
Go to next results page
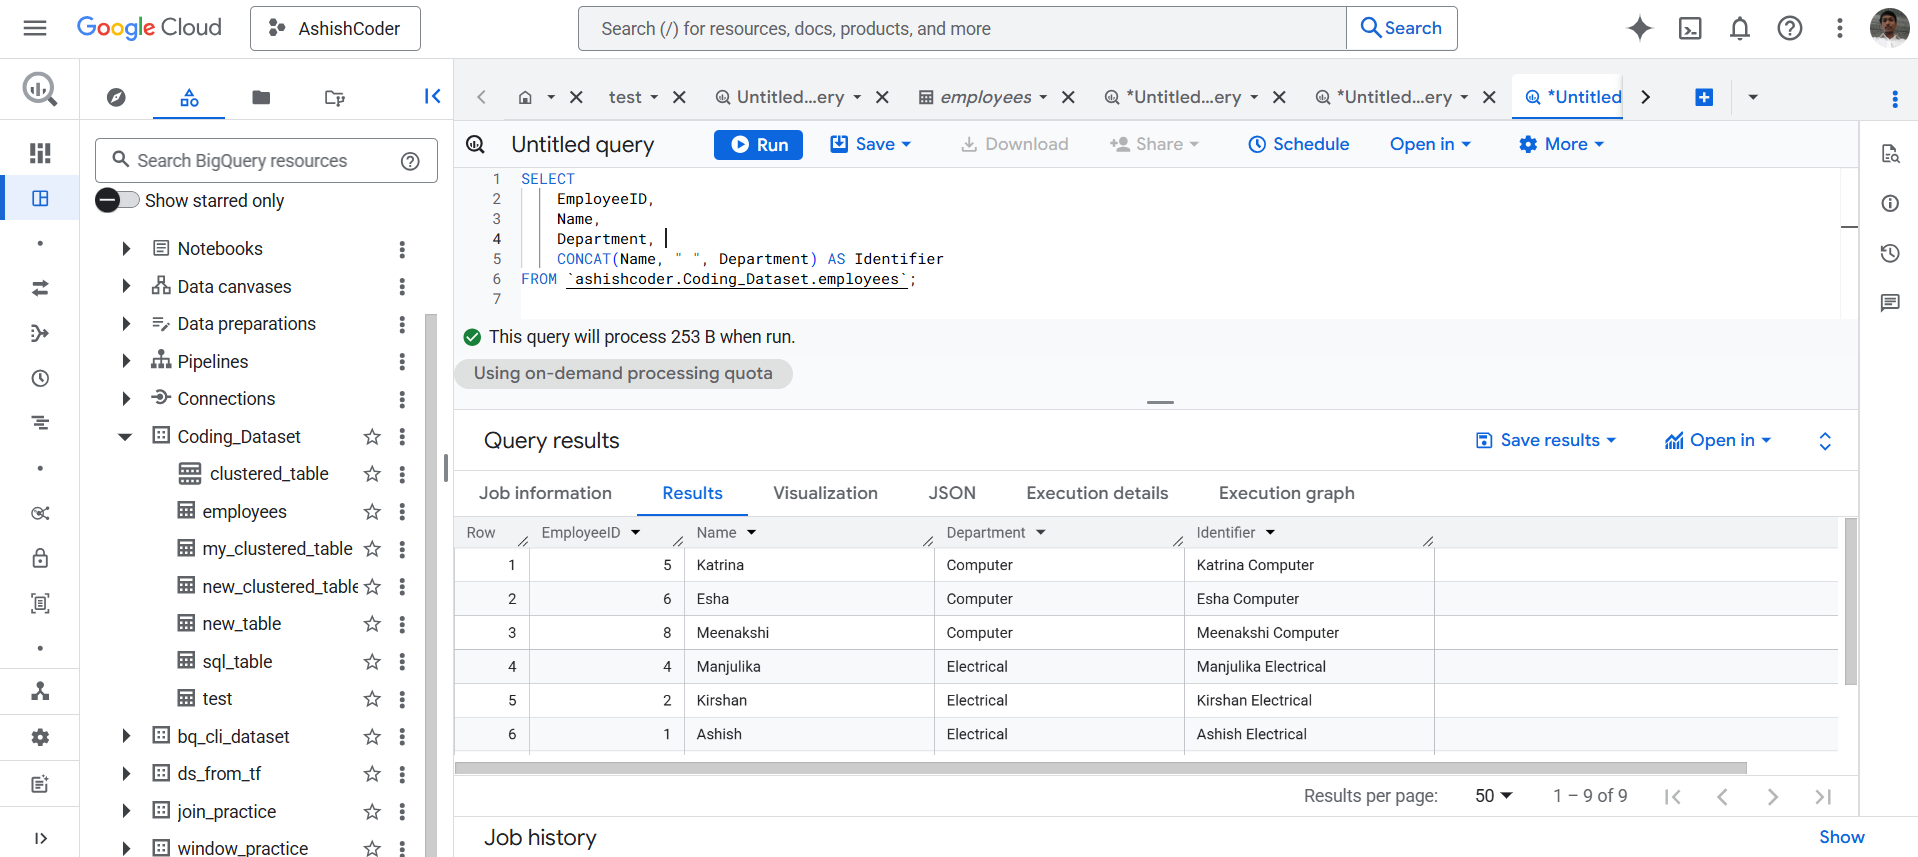pos(1772,796)
